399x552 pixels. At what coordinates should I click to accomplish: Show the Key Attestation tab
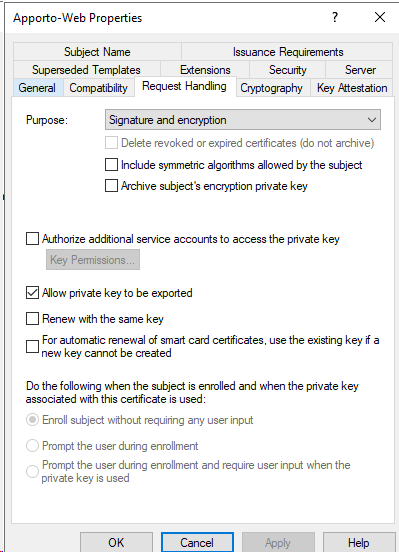pos(352,88)
